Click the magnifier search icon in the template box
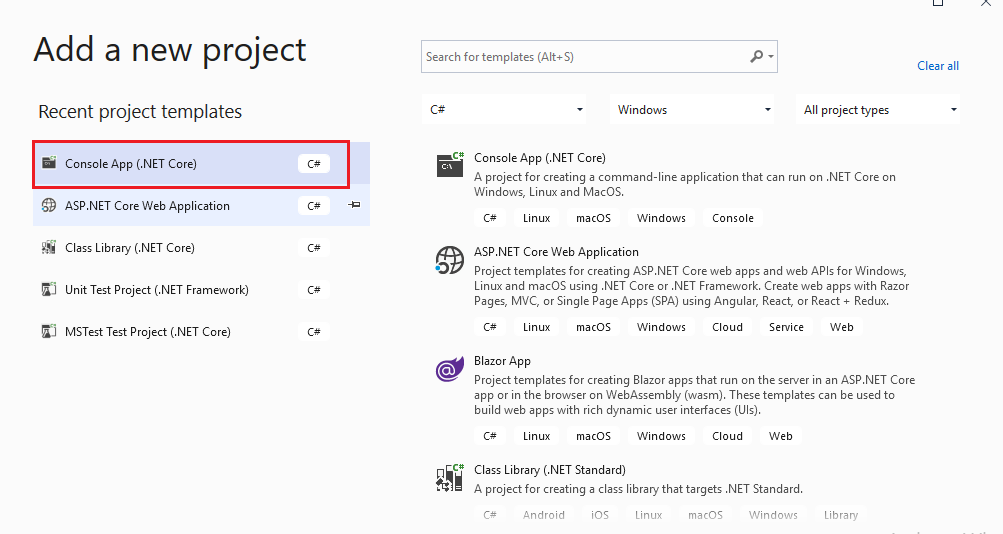 tap(757, 56)
